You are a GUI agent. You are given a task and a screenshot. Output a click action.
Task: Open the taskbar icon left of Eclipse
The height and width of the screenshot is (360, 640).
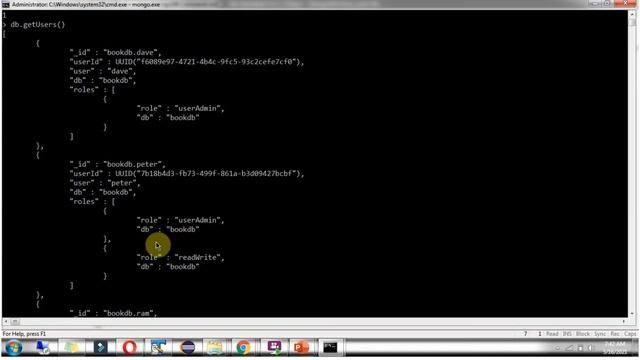[x=158, y=347]
